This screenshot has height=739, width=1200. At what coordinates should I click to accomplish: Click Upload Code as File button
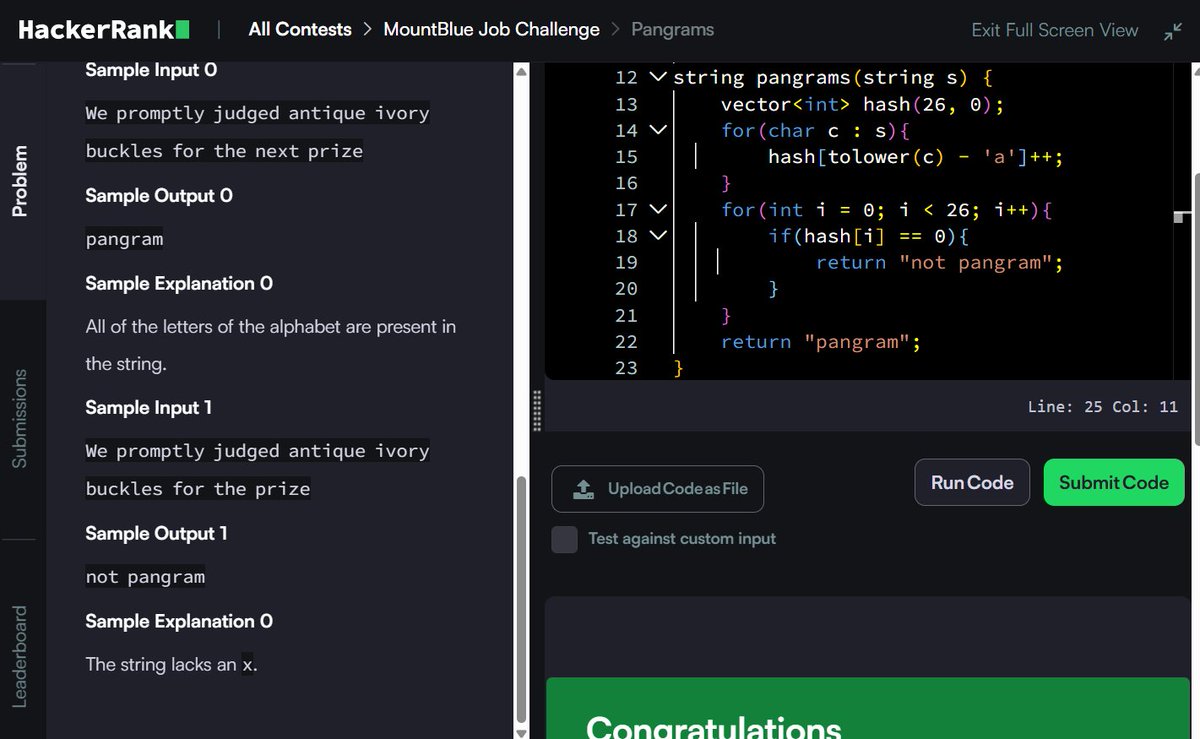point(658,489)
